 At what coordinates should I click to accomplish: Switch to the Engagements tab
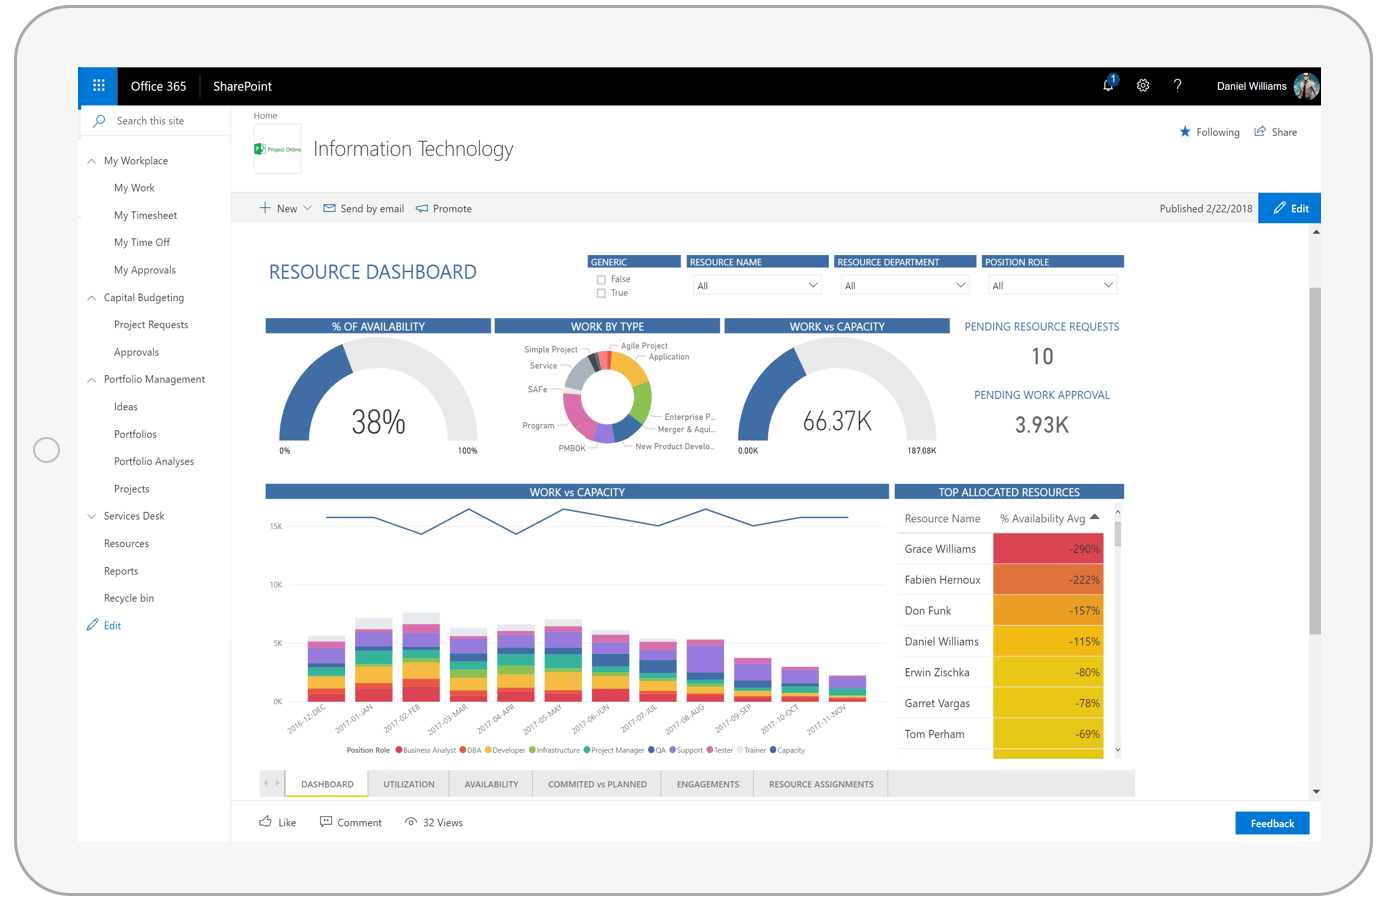point(708,784)
